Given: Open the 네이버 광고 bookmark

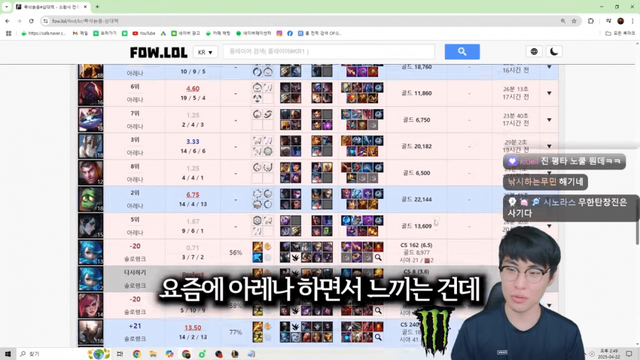Looking at the screenshot, I should 186,33.
